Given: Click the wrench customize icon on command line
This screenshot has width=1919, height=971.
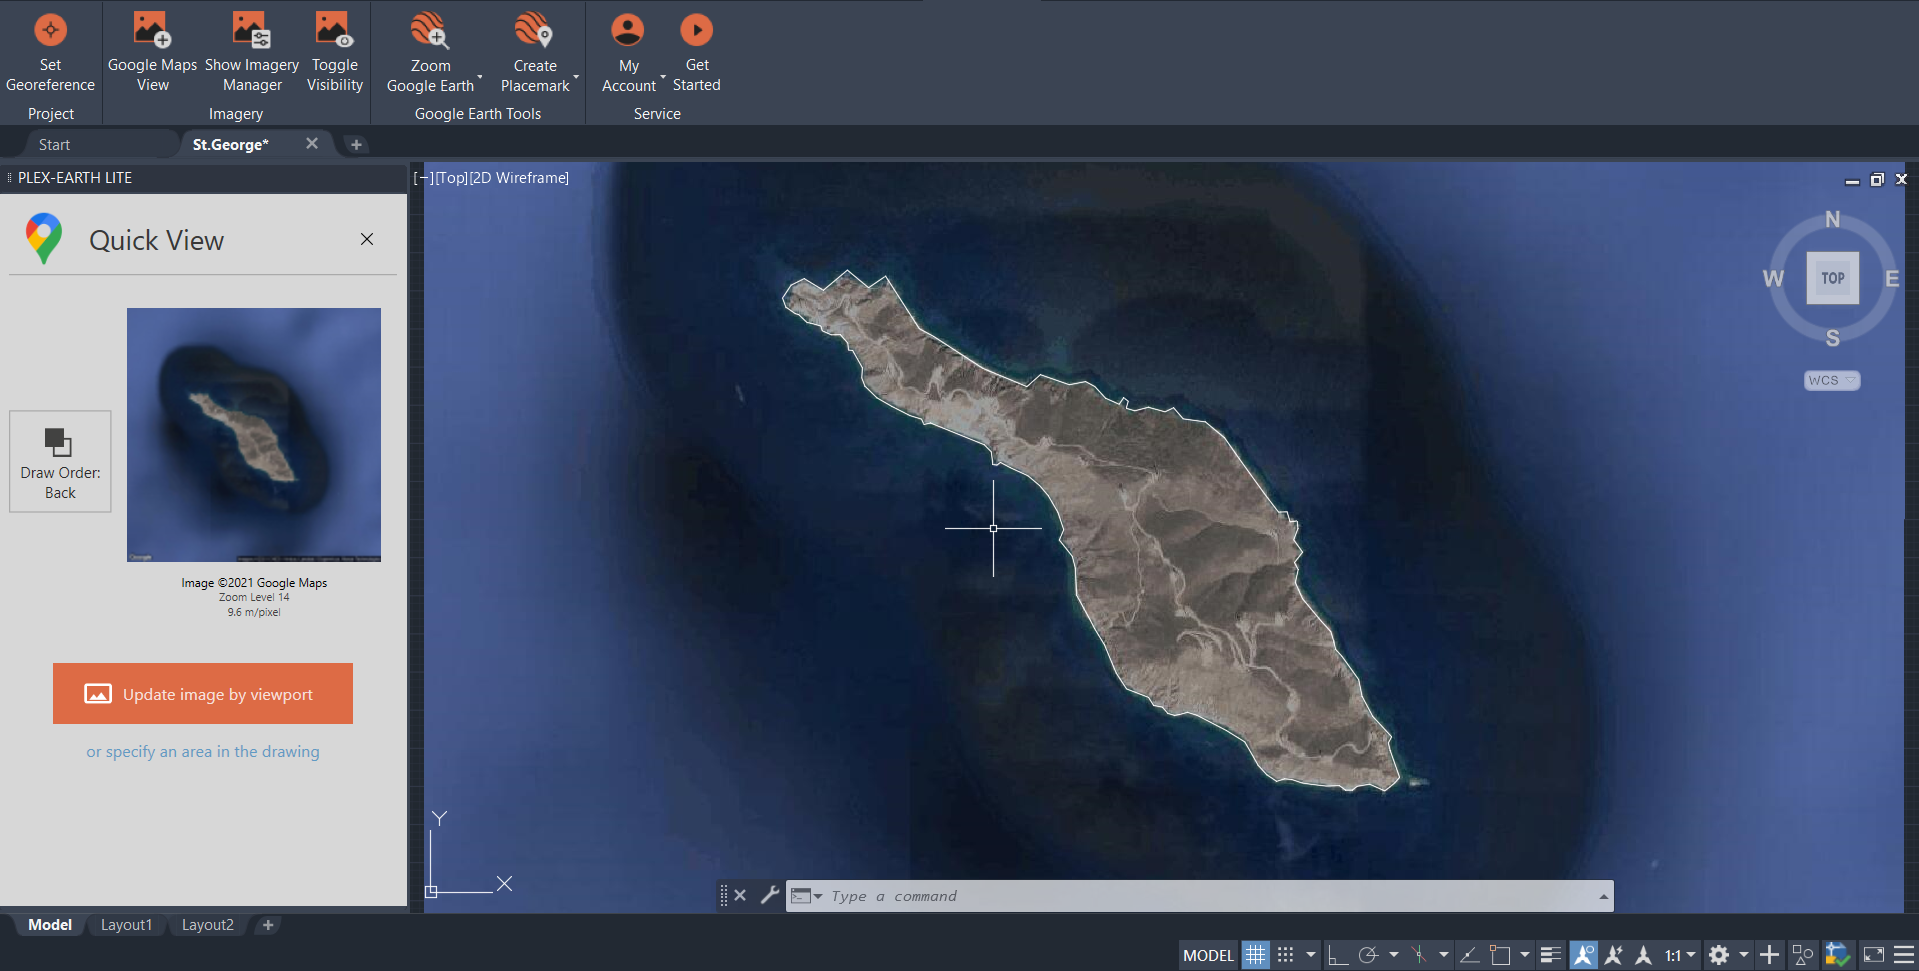Looking at the screenshot, I should [769, 895].
